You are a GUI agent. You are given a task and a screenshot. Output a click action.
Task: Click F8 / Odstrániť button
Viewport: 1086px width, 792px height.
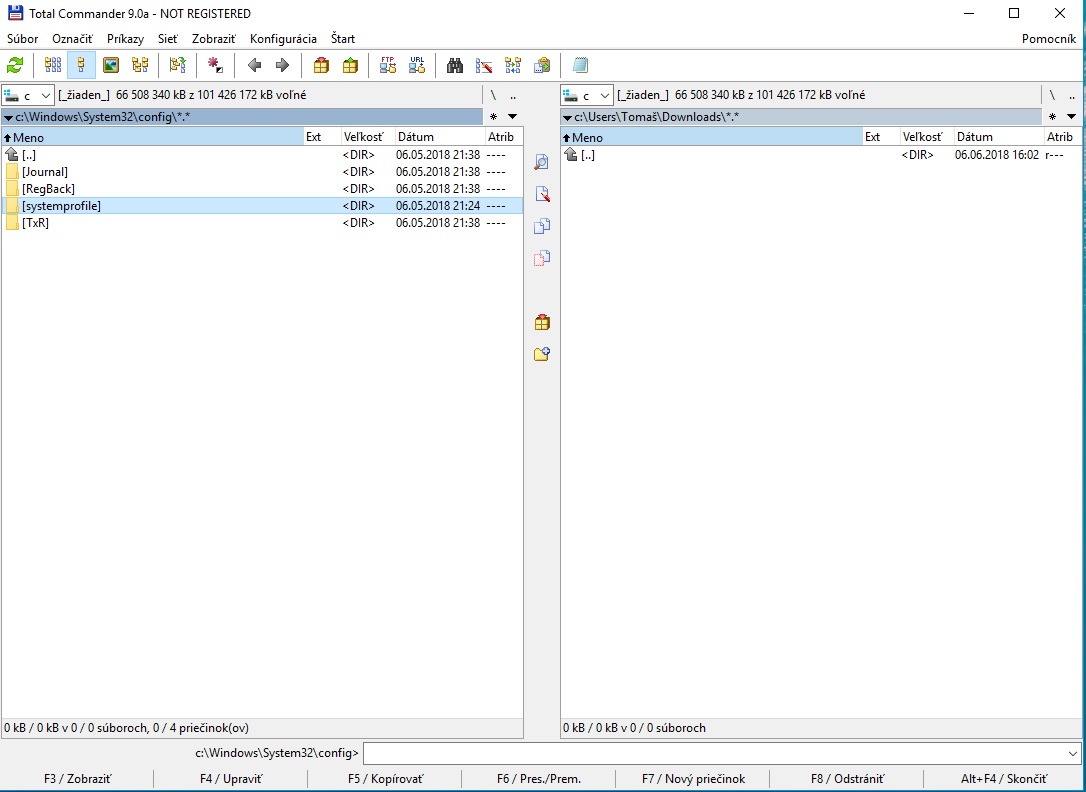847,779
